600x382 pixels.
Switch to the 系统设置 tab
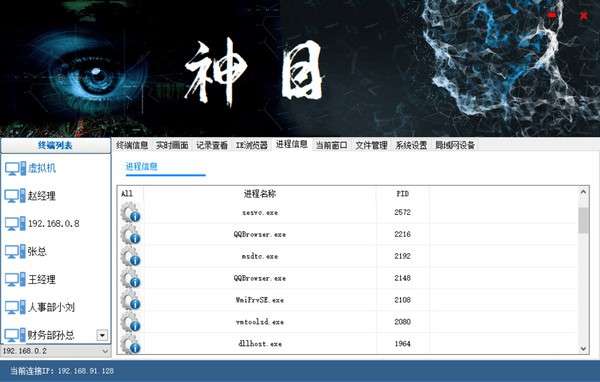tap(411, 145)
